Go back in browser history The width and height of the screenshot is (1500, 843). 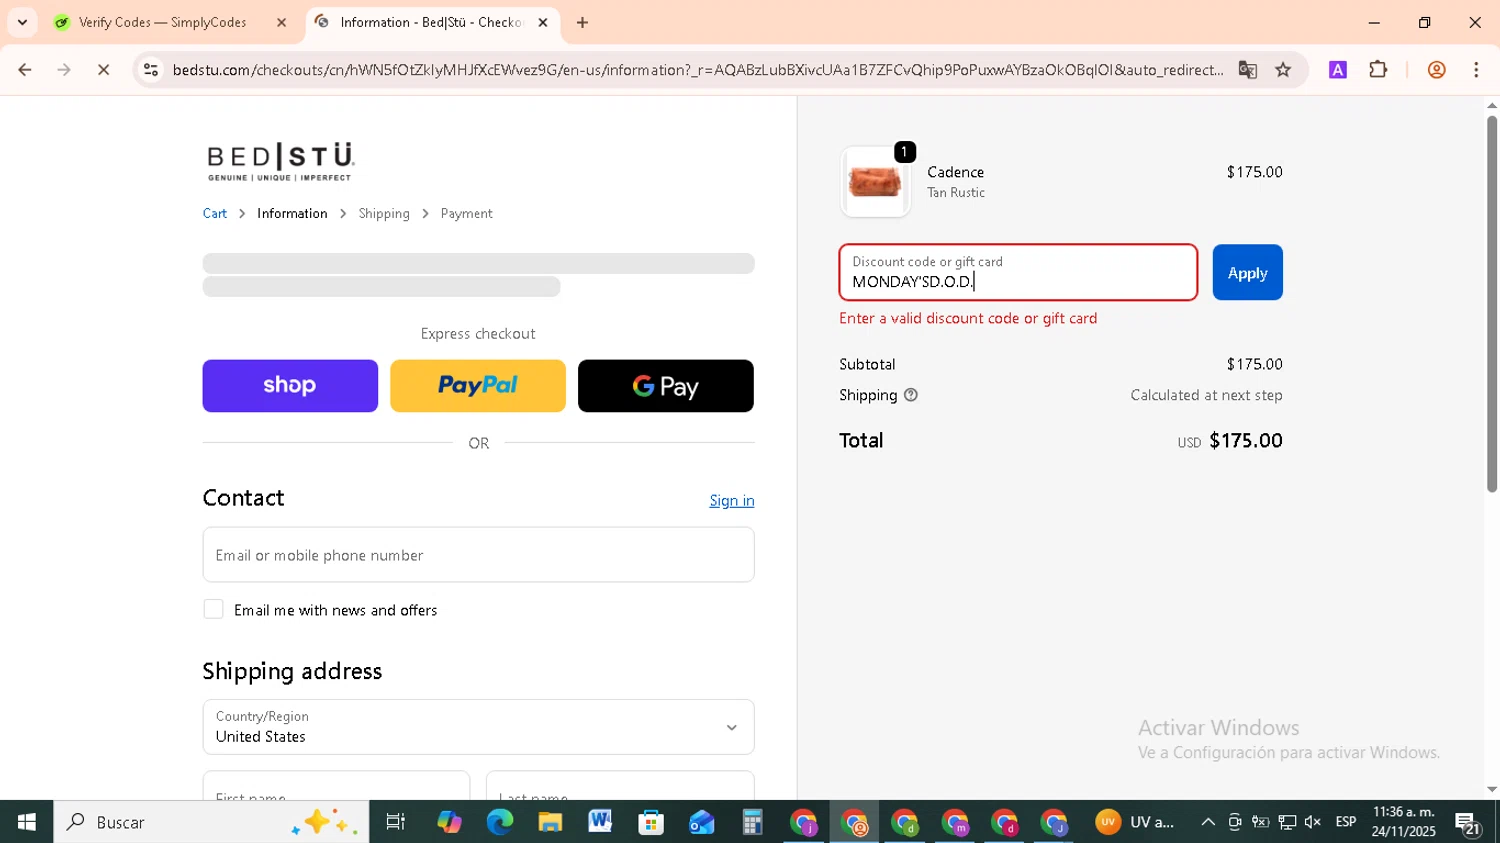25,70
